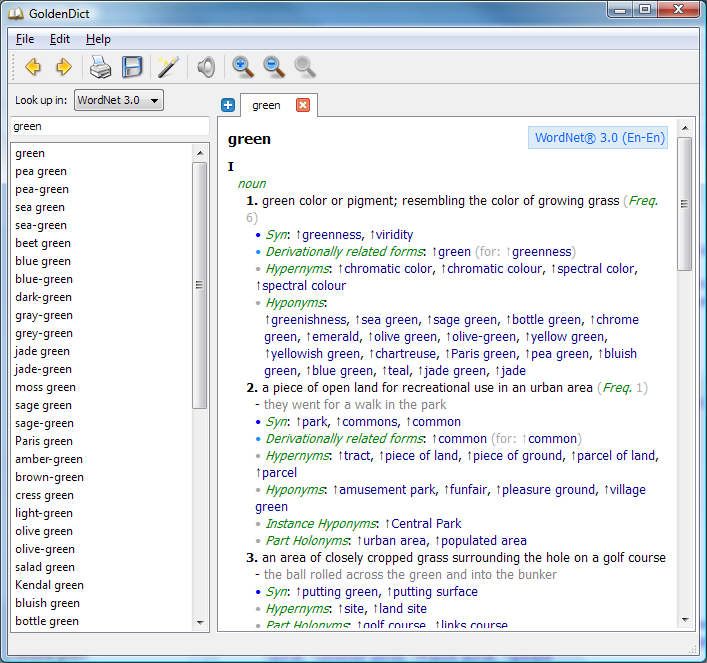Select 'moss green' in the word list
The width and height of the screenshot is (707, 663).
pos(45,387)
